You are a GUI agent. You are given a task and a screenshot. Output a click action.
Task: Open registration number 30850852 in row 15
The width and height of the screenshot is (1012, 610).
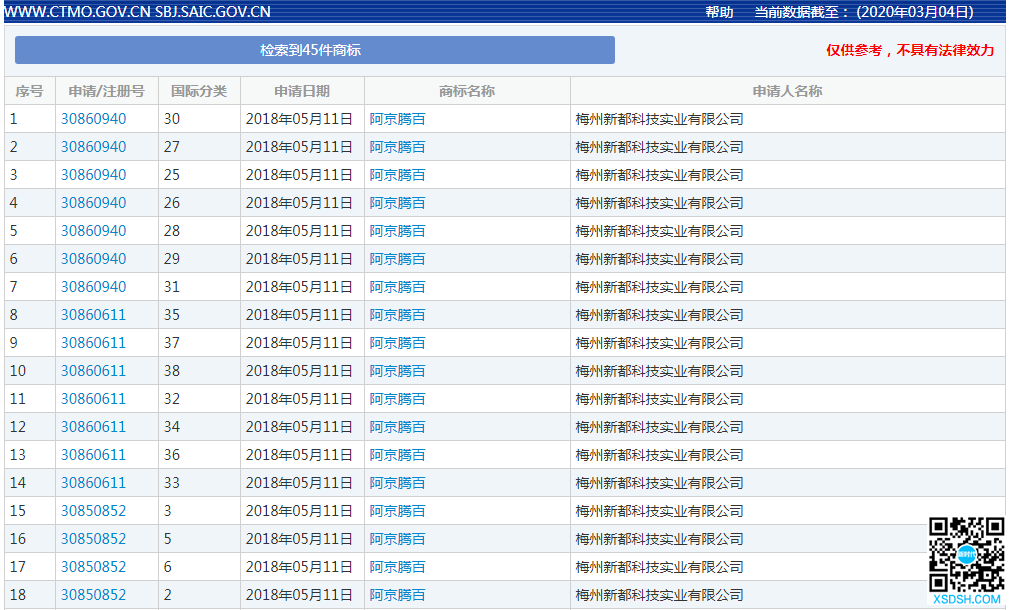pyautogui.click(x=94, y=511)
